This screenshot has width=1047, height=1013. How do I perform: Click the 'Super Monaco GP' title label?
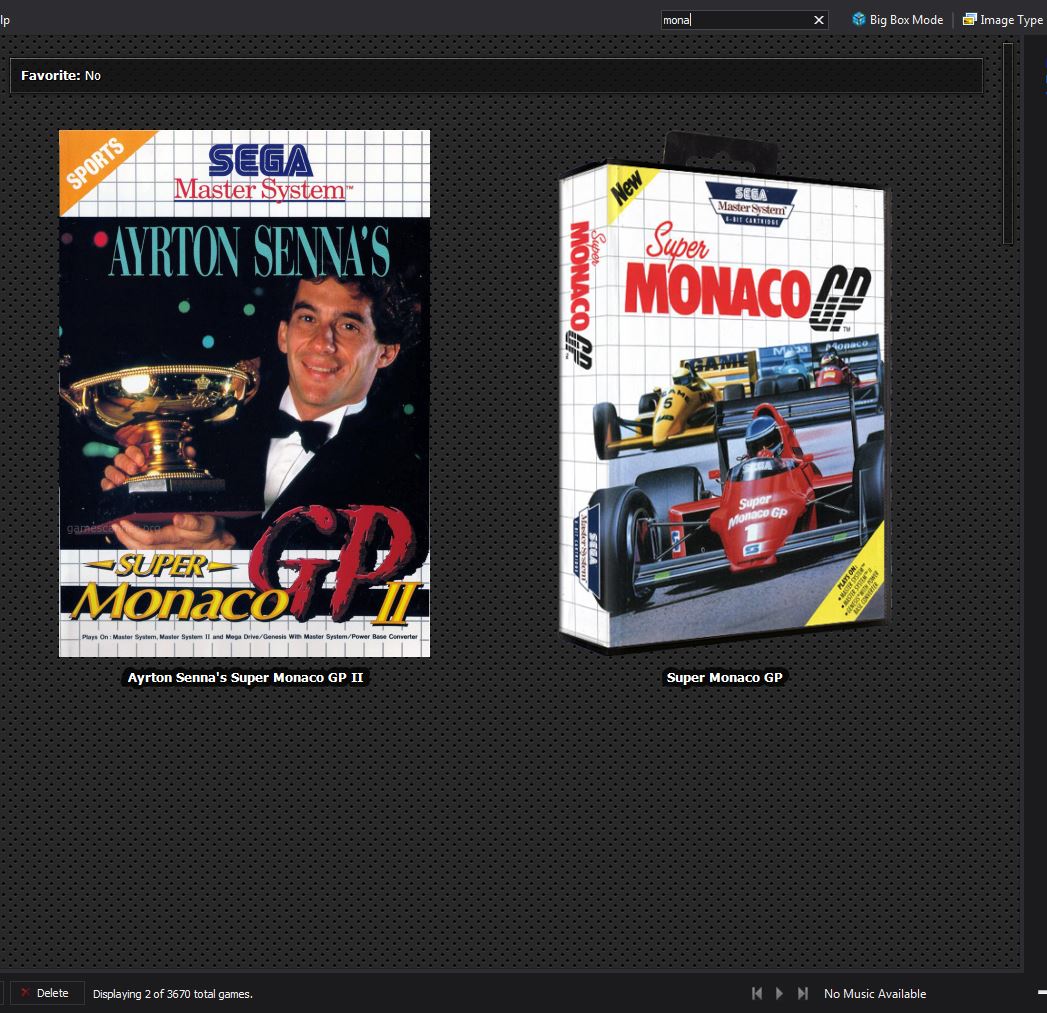tap(724, 677)
